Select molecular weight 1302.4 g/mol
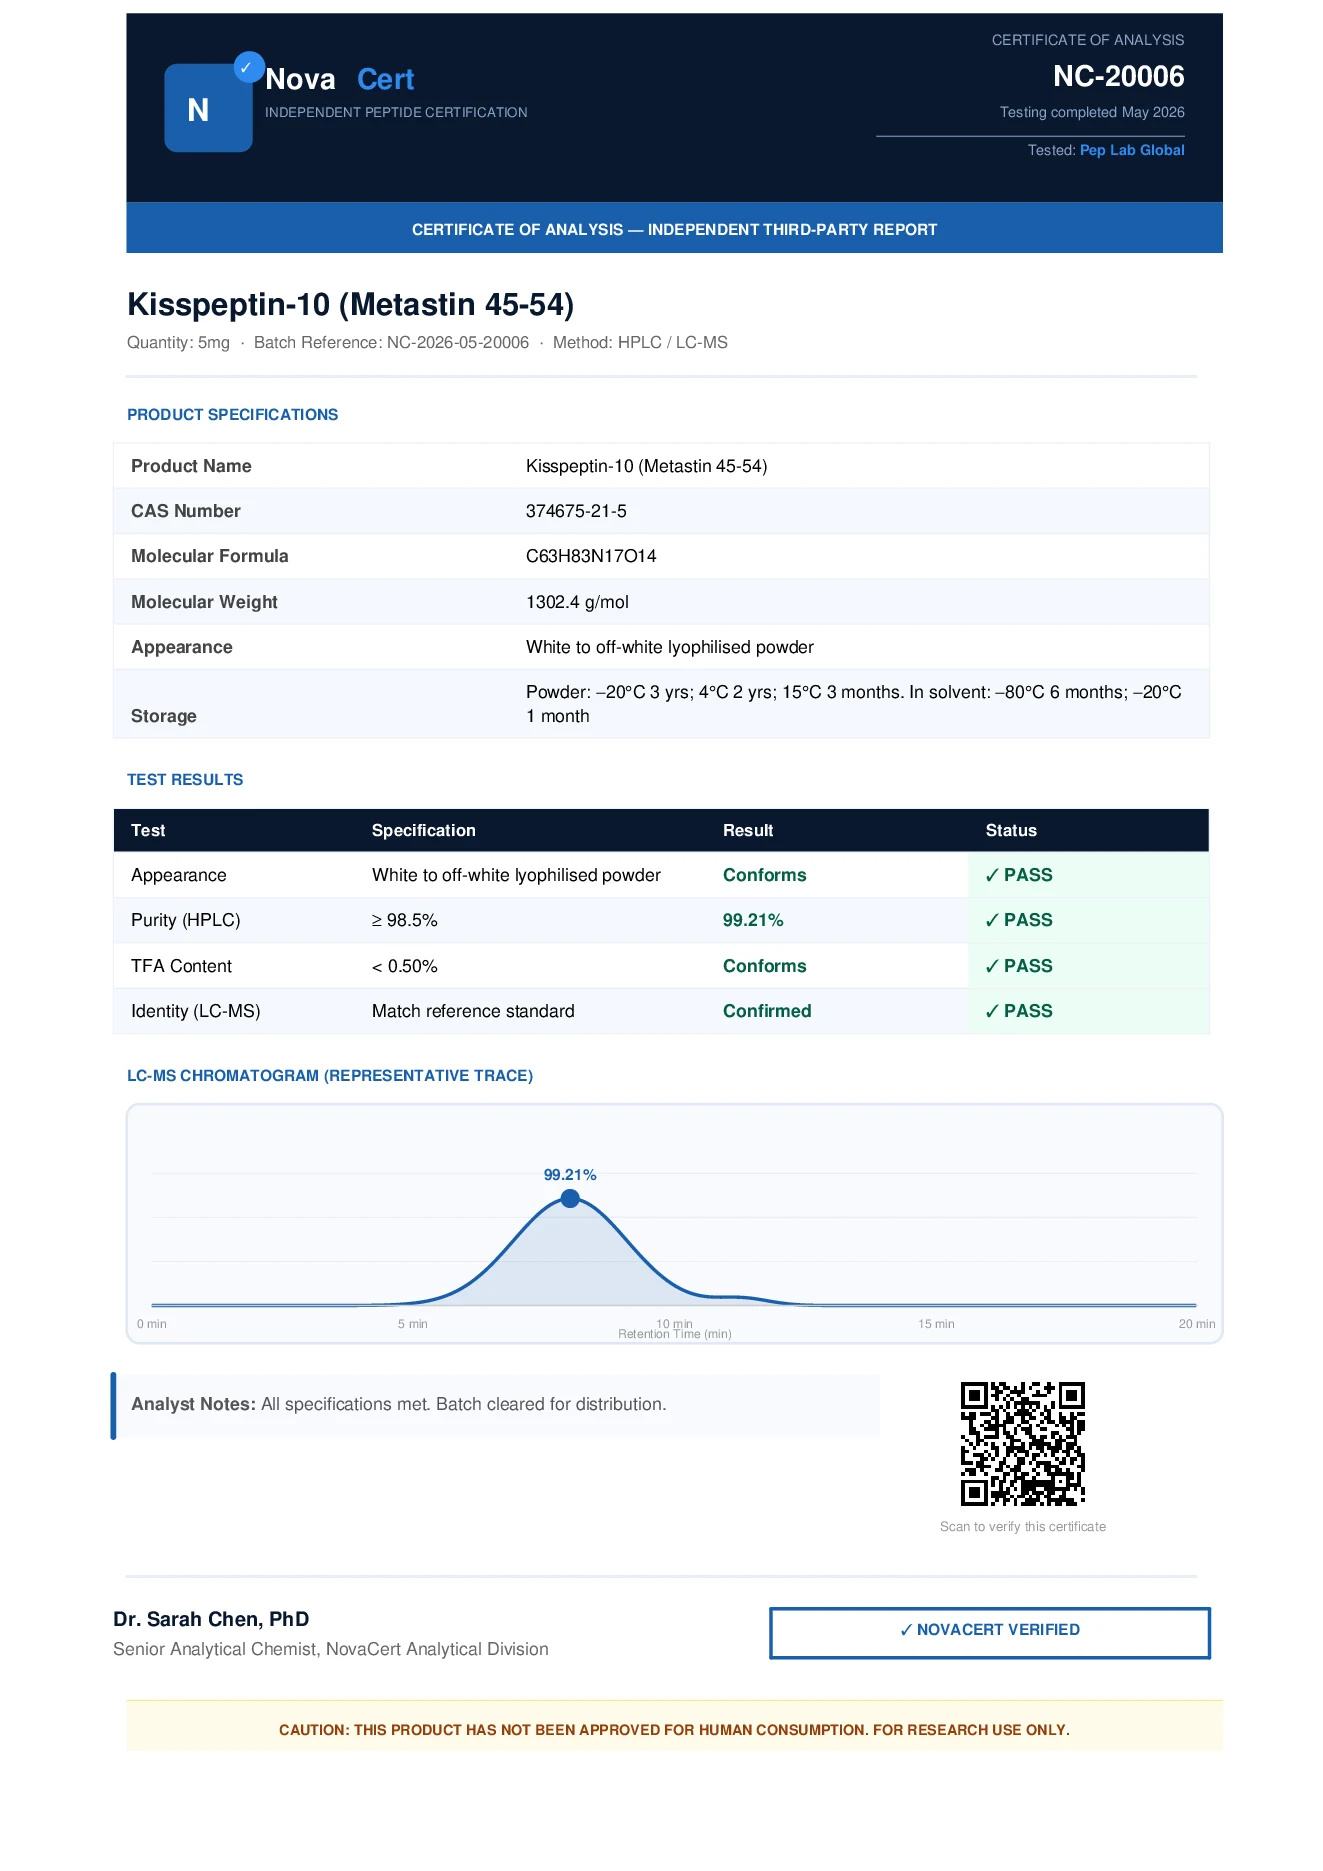Image resolution: width=1323 pixels, height=1871 pixels. click(577, 602)
